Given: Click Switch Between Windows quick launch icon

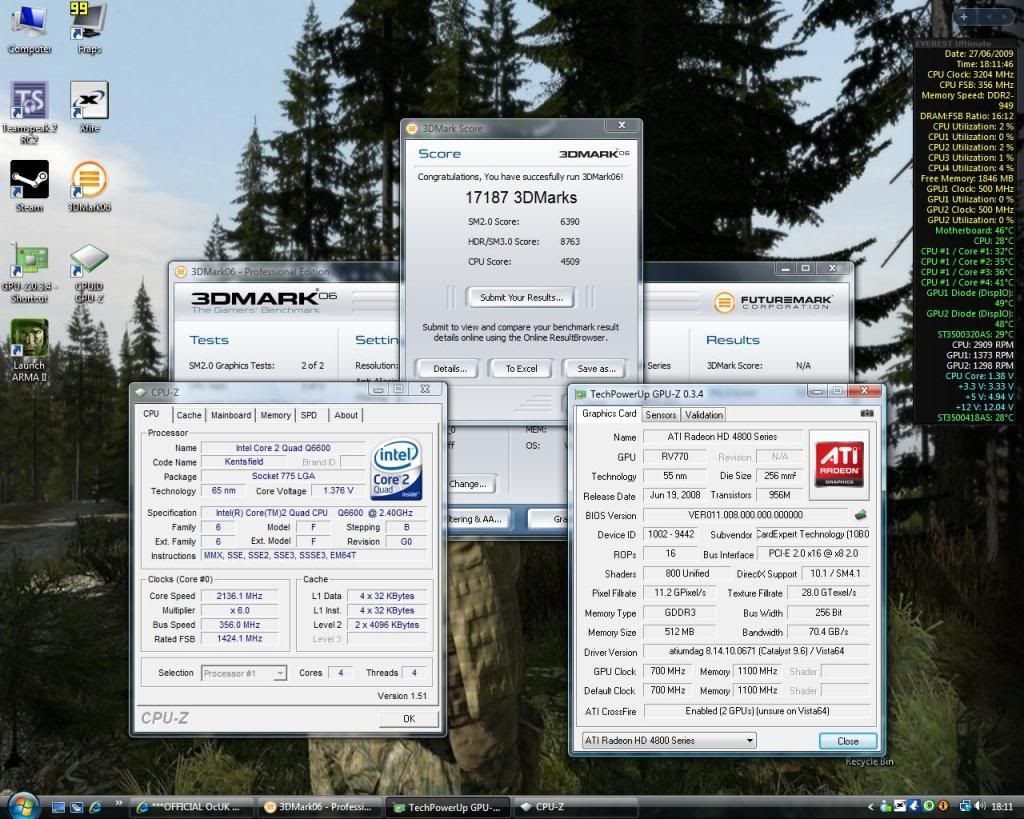Looking at the screenshot, I should click(x=76, y=807).
